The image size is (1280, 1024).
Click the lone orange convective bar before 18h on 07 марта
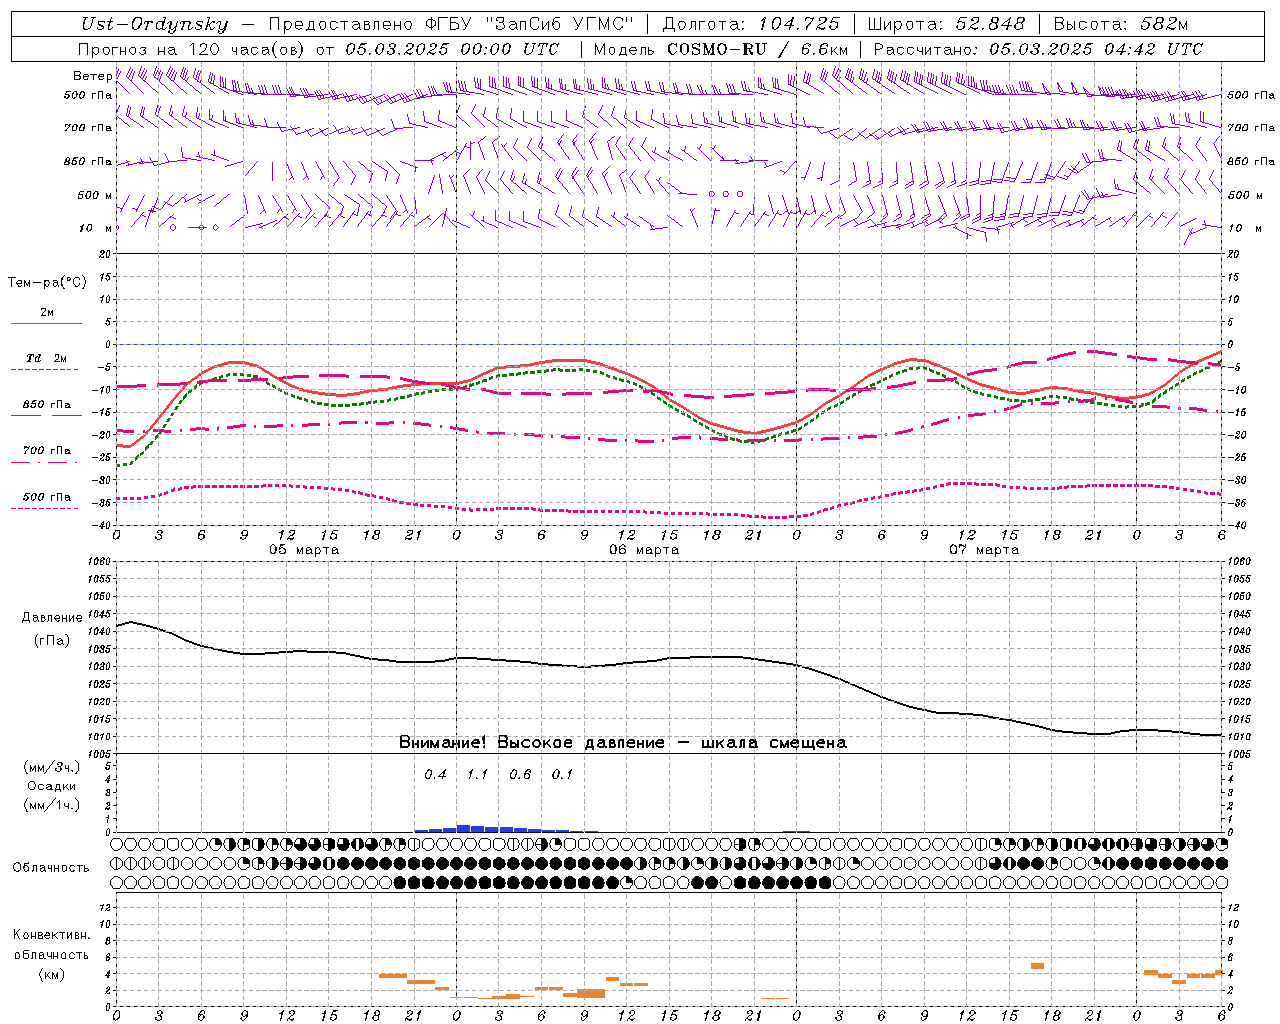click(1037, 966)
